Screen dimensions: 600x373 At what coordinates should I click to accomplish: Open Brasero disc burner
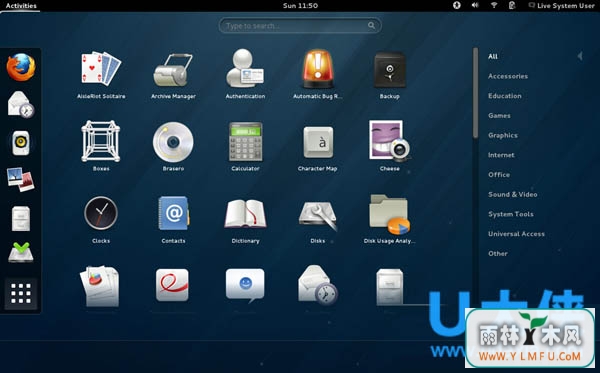(173, 146)
